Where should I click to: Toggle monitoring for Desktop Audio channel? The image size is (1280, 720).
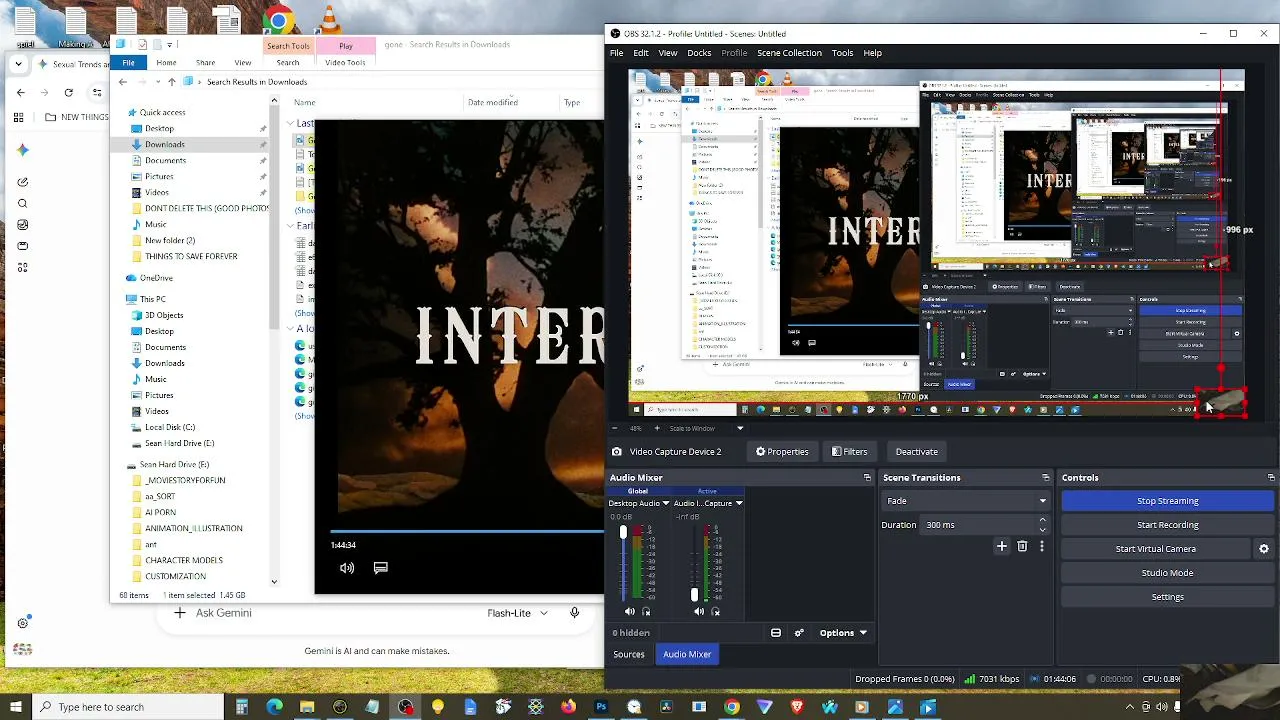click(646, 611)
